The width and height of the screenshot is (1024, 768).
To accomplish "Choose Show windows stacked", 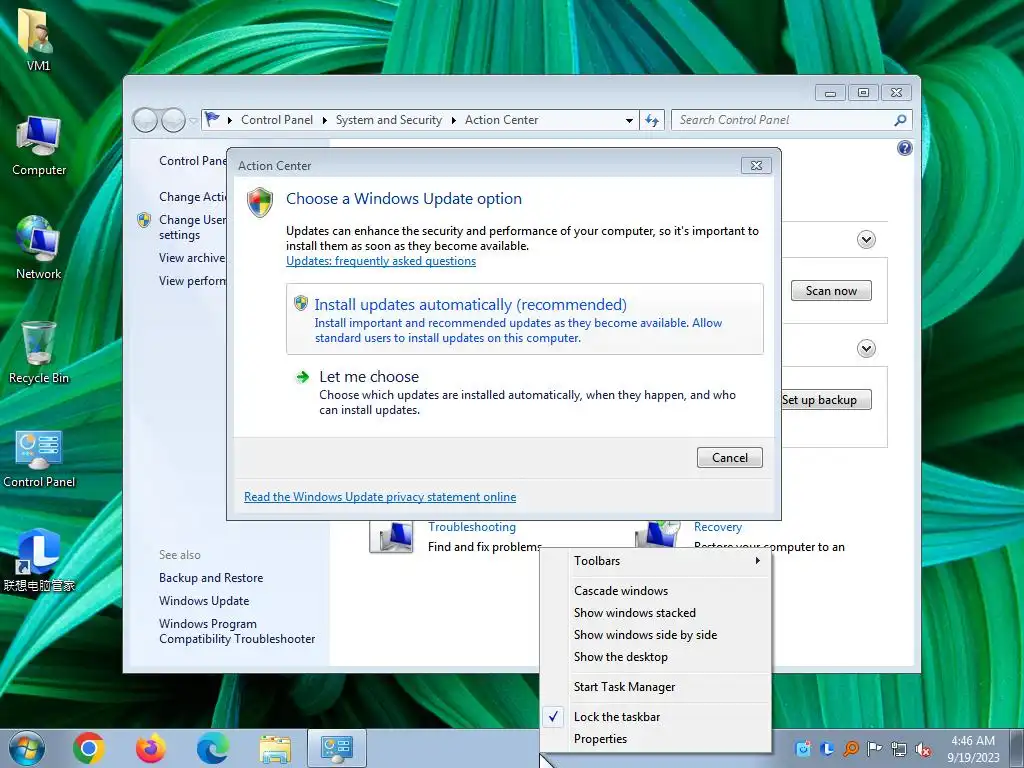I will point(656,613).
